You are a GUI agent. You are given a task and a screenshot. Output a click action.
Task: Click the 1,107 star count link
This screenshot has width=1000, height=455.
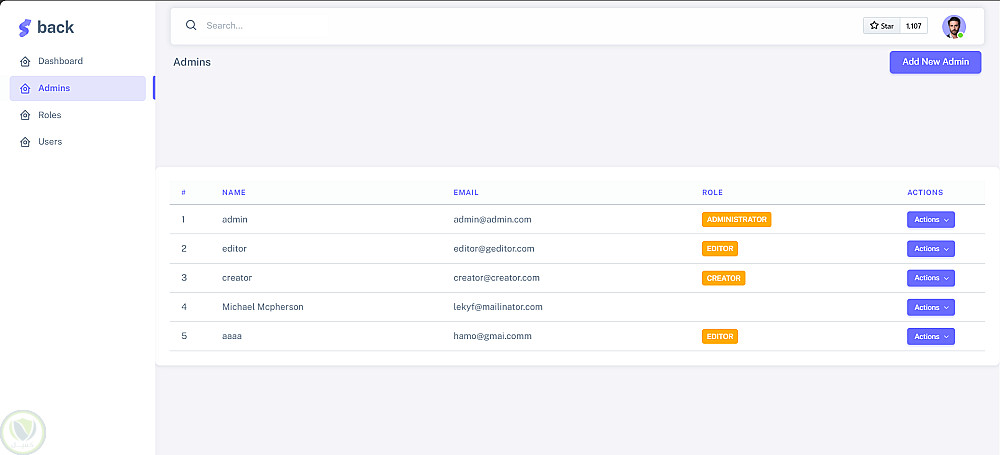(x=914, y=26)
